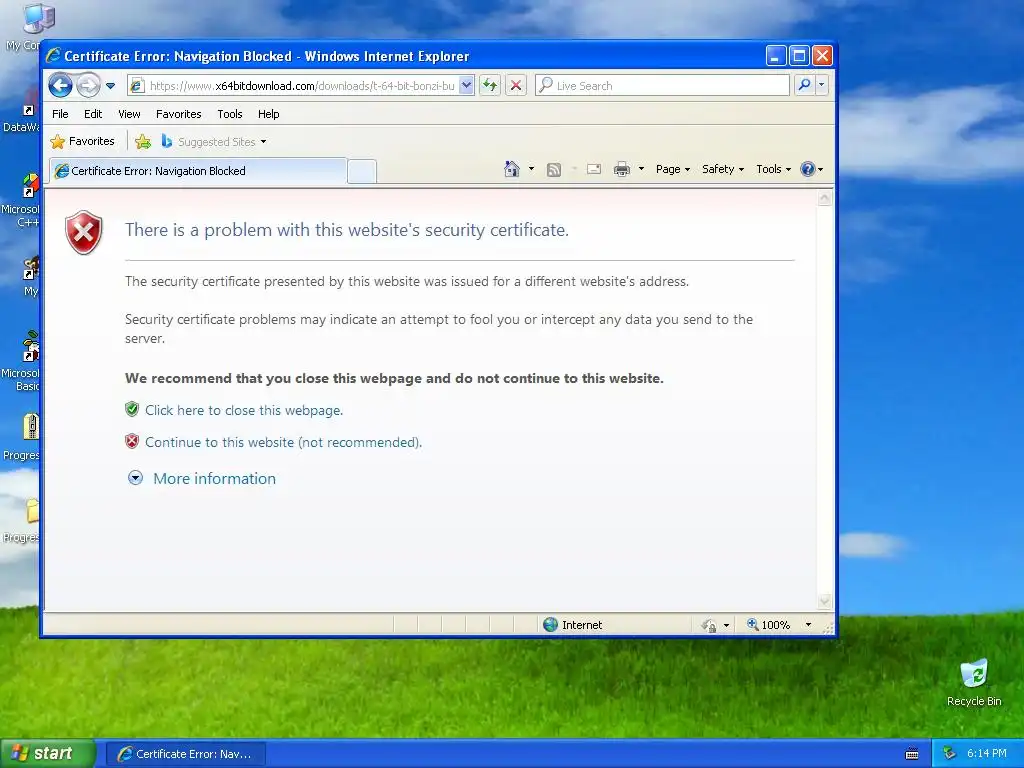Open the View menu
The width and height of the screenshot is (1024, 768).
tap(129, 114)
